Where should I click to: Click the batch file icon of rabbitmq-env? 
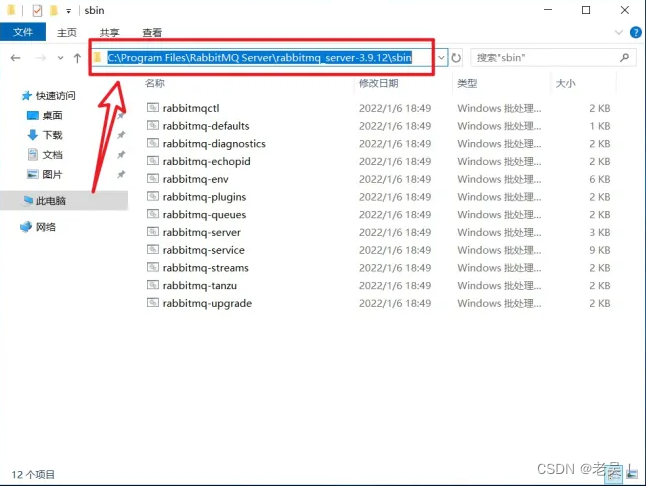pos(153,178)
